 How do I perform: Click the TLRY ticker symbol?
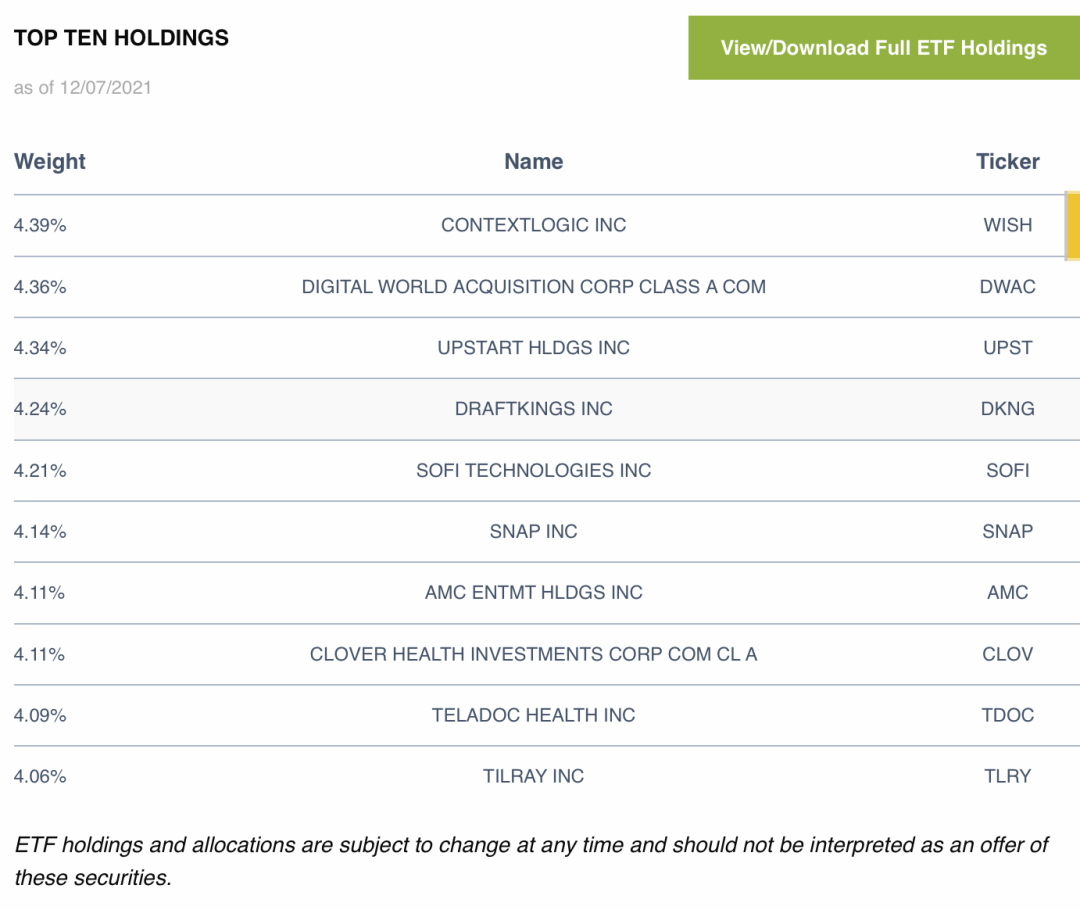coord(1007,776)
